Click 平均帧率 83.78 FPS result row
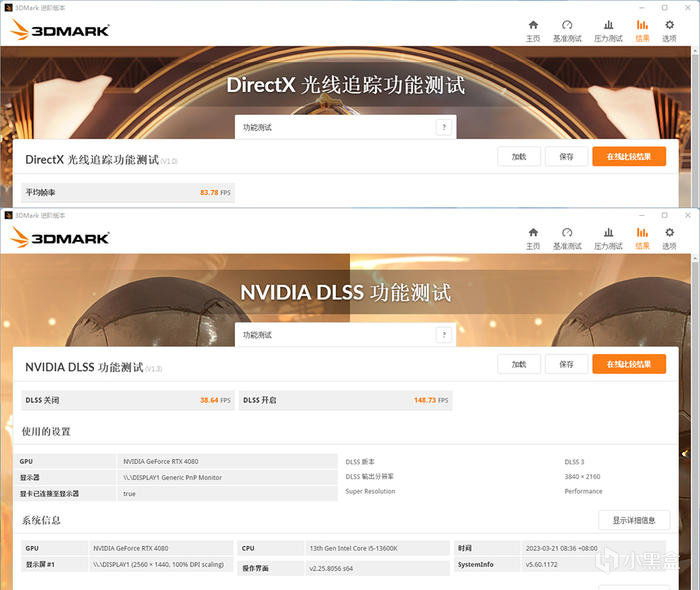 point(128,192)
